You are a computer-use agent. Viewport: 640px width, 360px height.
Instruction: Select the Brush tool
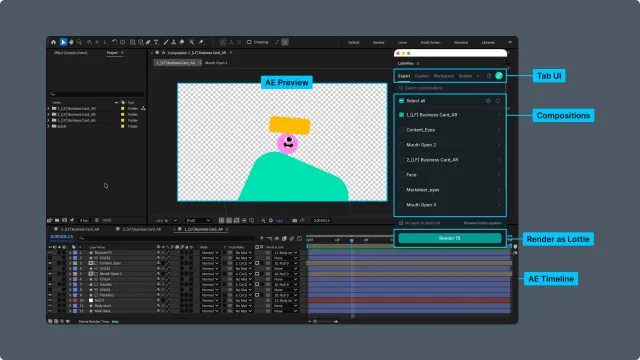[x=166, y=42]
